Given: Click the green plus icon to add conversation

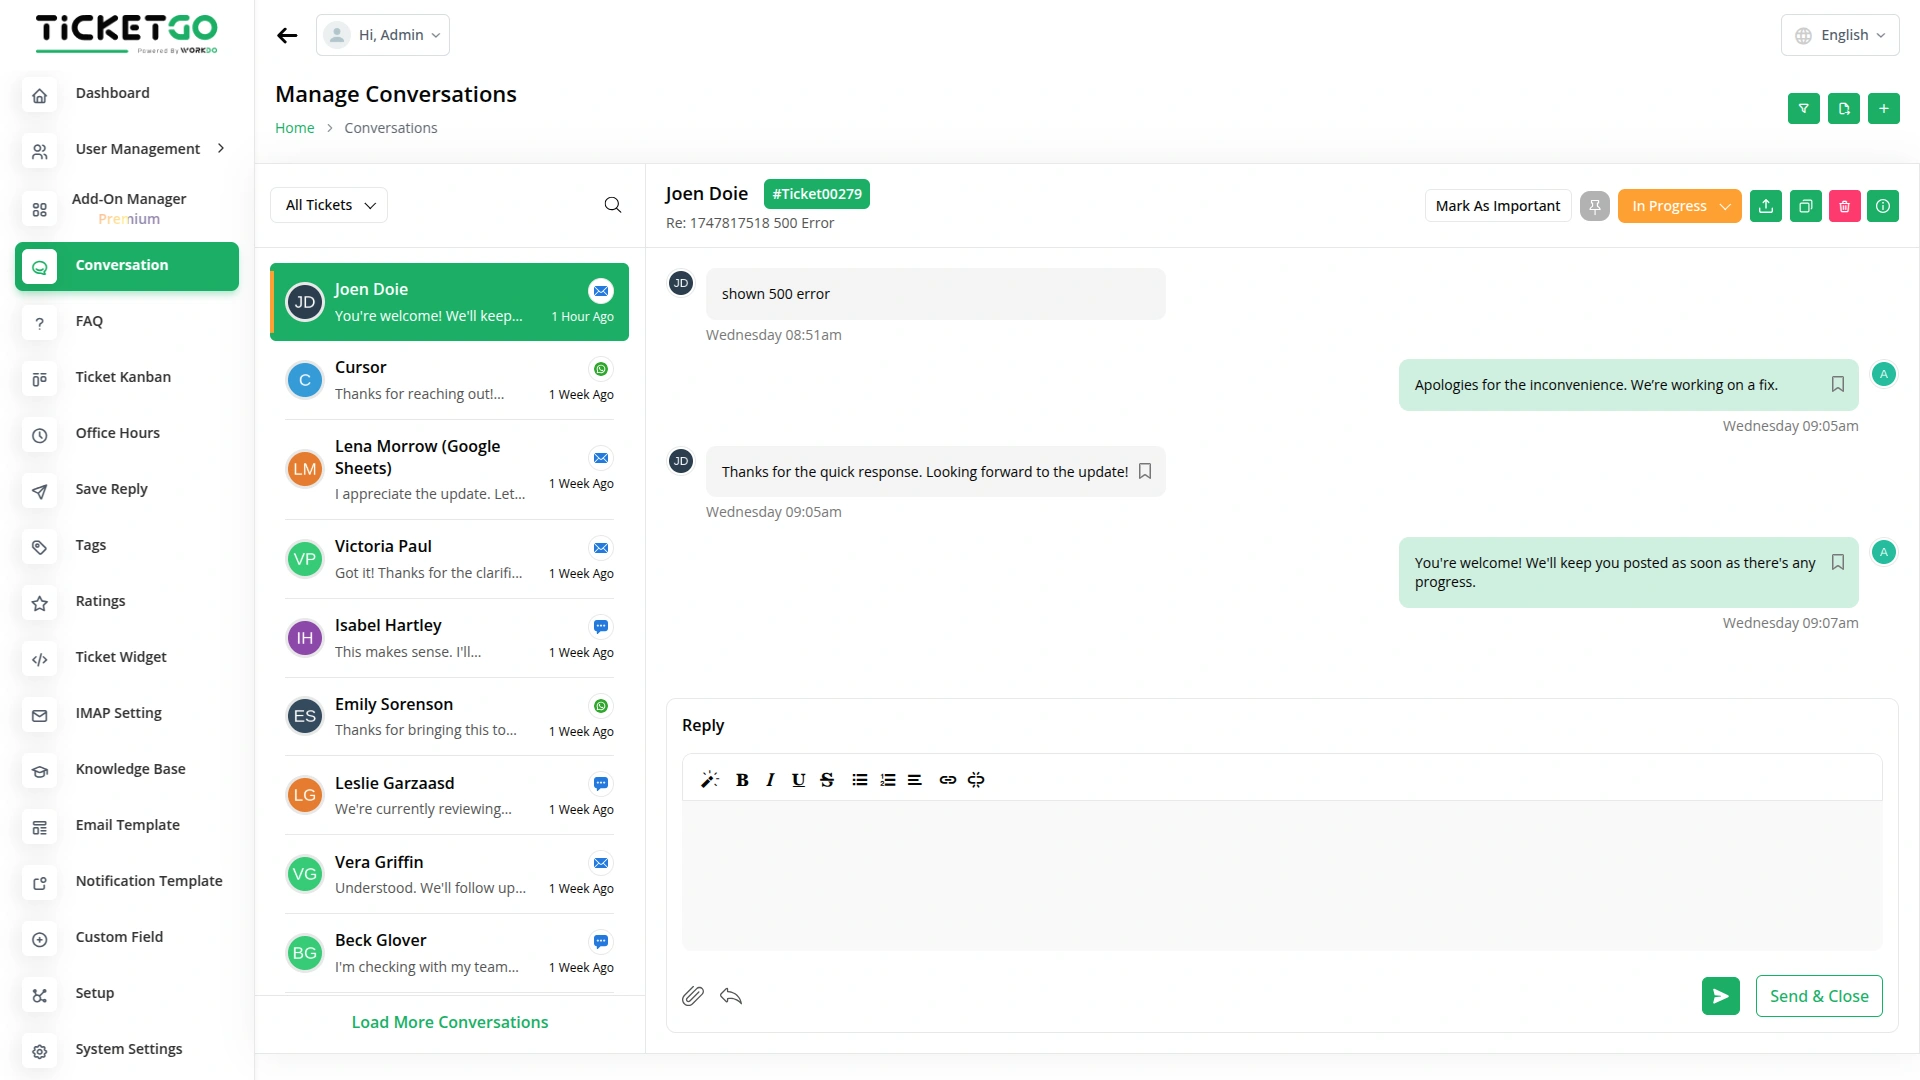Looking at the screenshot, I should 1884,108.
